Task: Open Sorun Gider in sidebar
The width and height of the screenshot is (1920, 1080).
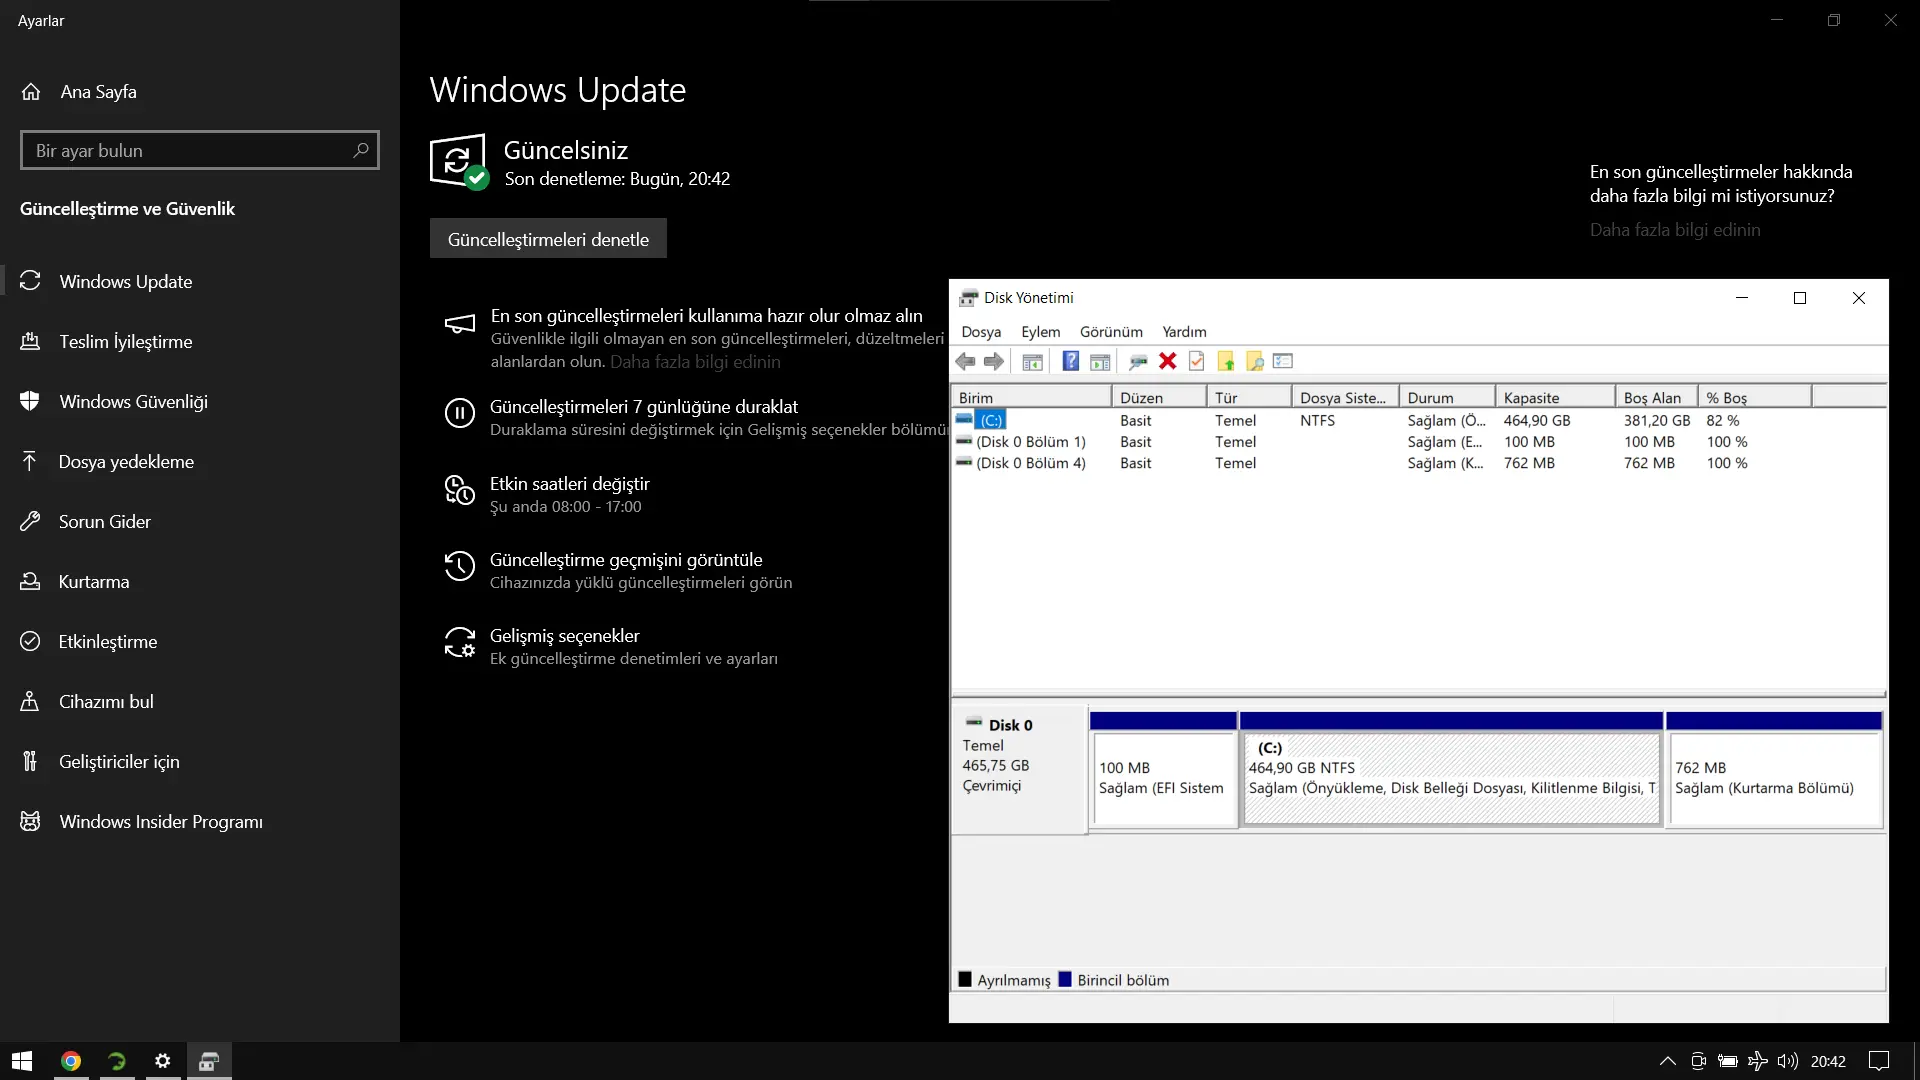Action: [200, 522]
